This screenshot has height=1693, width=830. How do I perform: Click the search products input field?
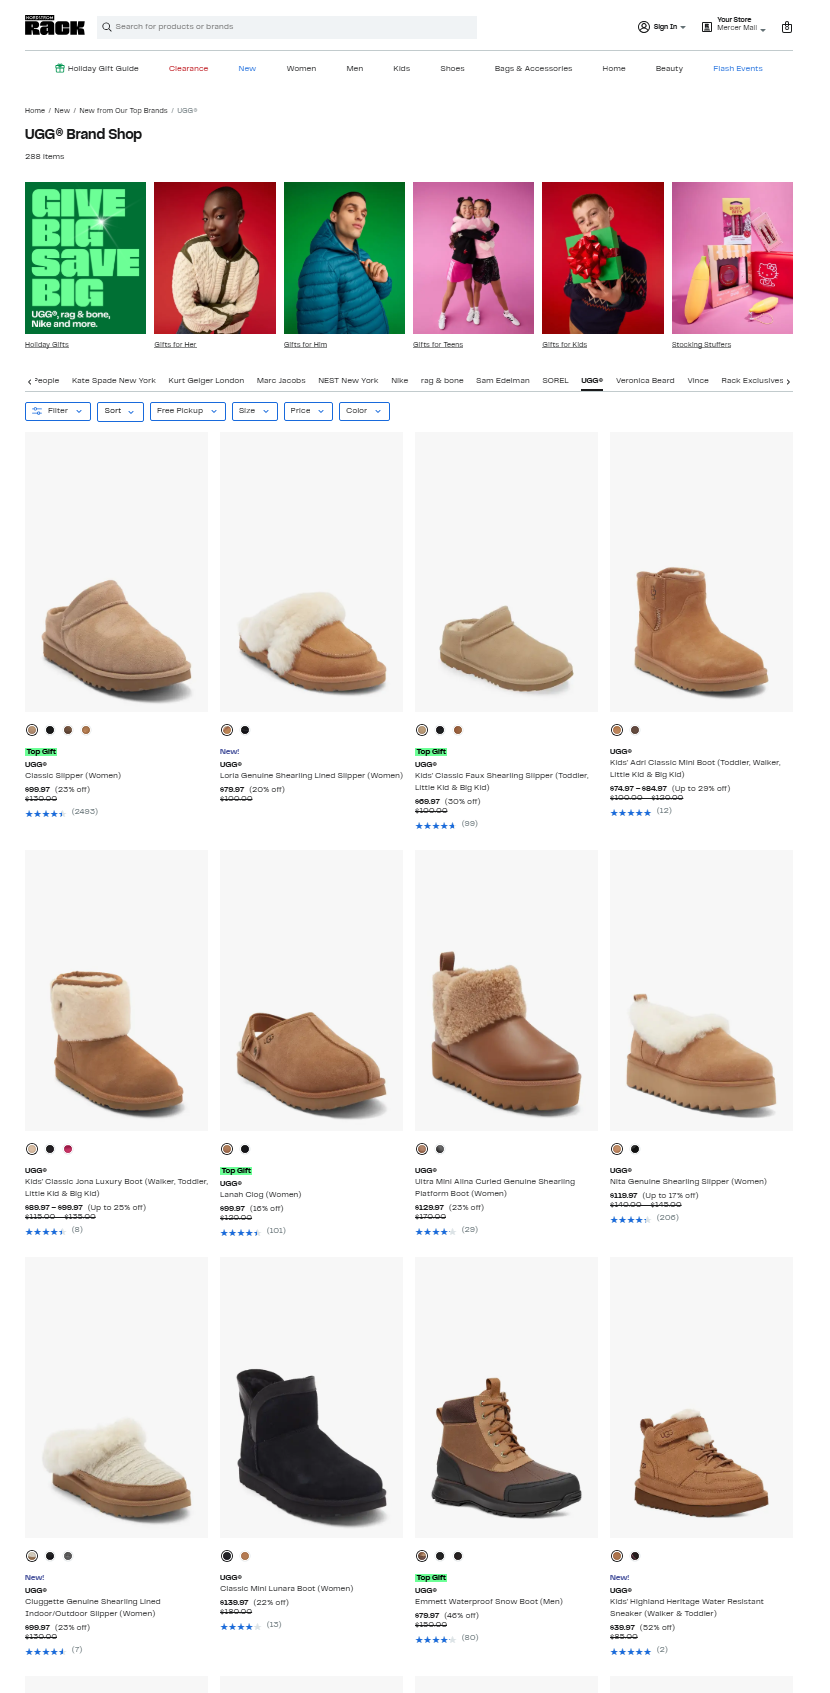tap(290, 27)
